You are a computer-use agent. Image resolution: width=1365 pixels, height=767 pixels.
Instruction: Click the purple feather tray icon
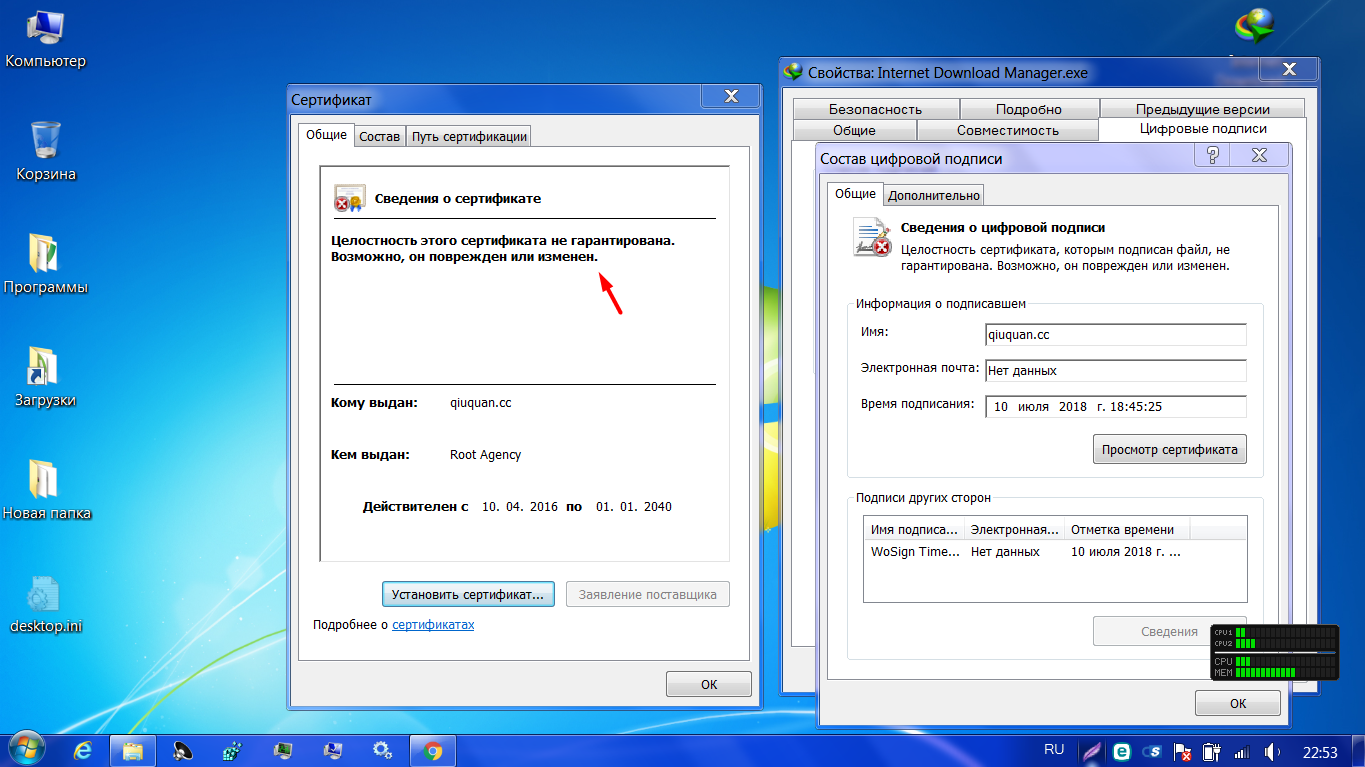pos(1093,750)
